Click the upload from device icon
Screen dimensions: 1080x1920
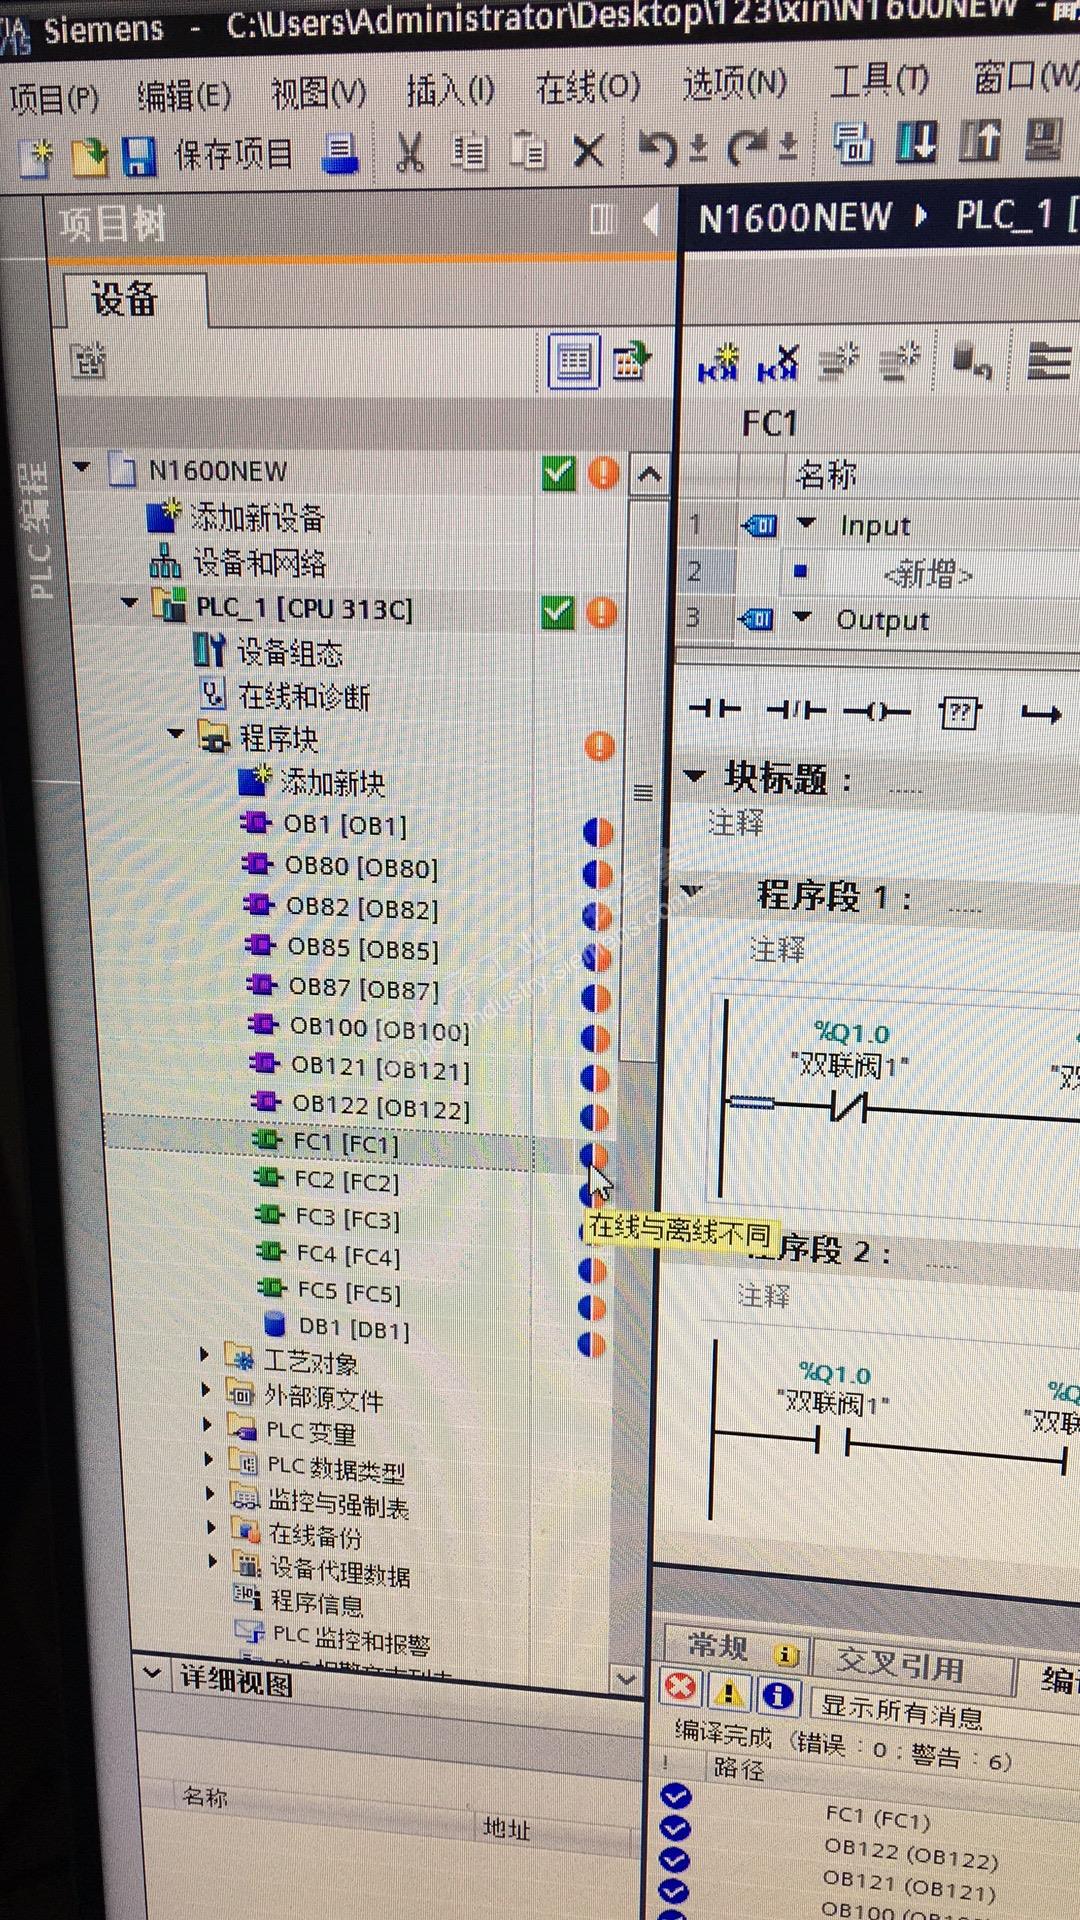[x=980, y=140]
